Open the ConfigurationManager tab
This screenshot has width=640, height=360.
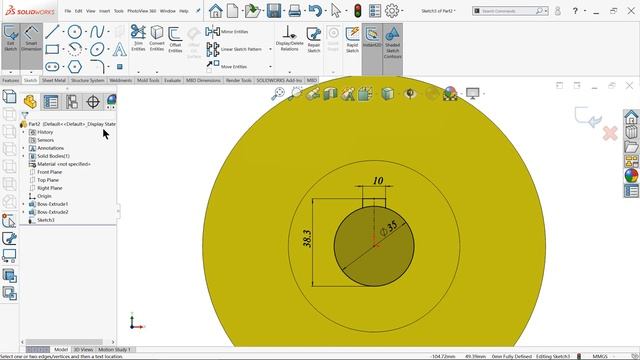72,102
